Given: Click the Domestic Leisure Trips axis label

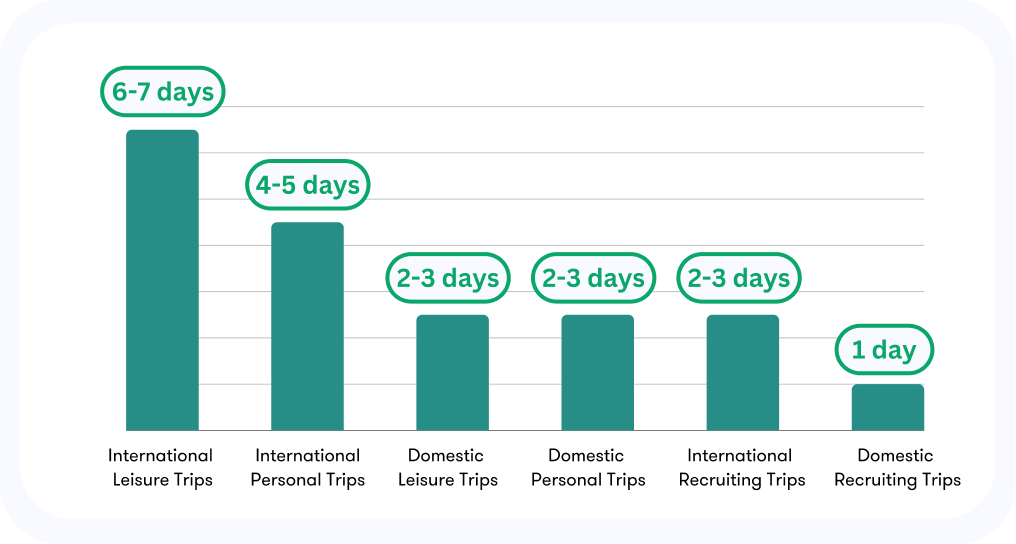Looking at the screenshot, I should [447, 468].
